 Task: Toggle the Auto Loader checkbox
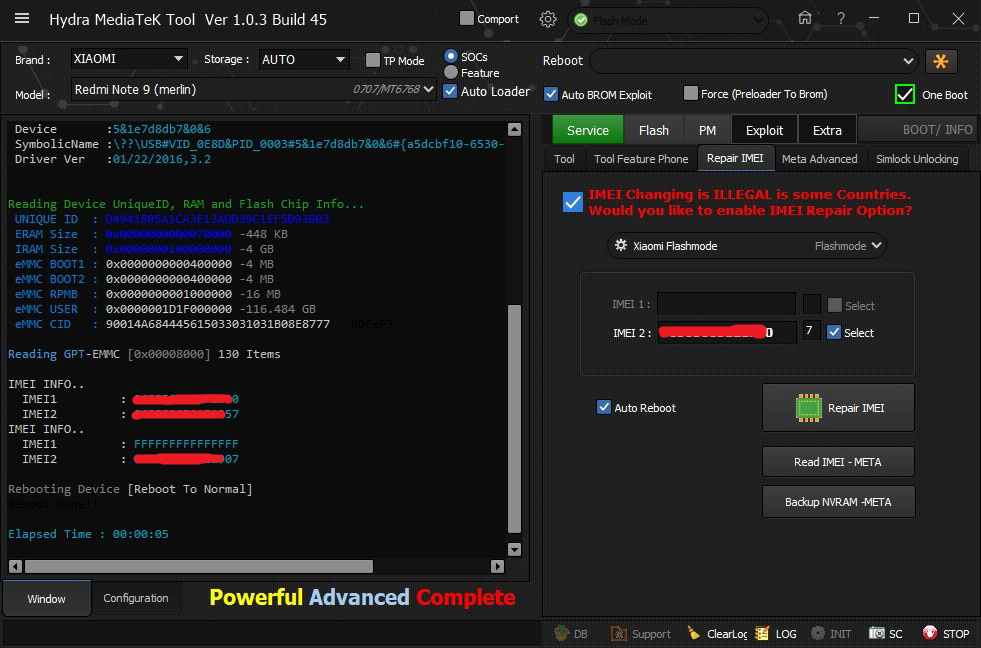tap(451, 91)
